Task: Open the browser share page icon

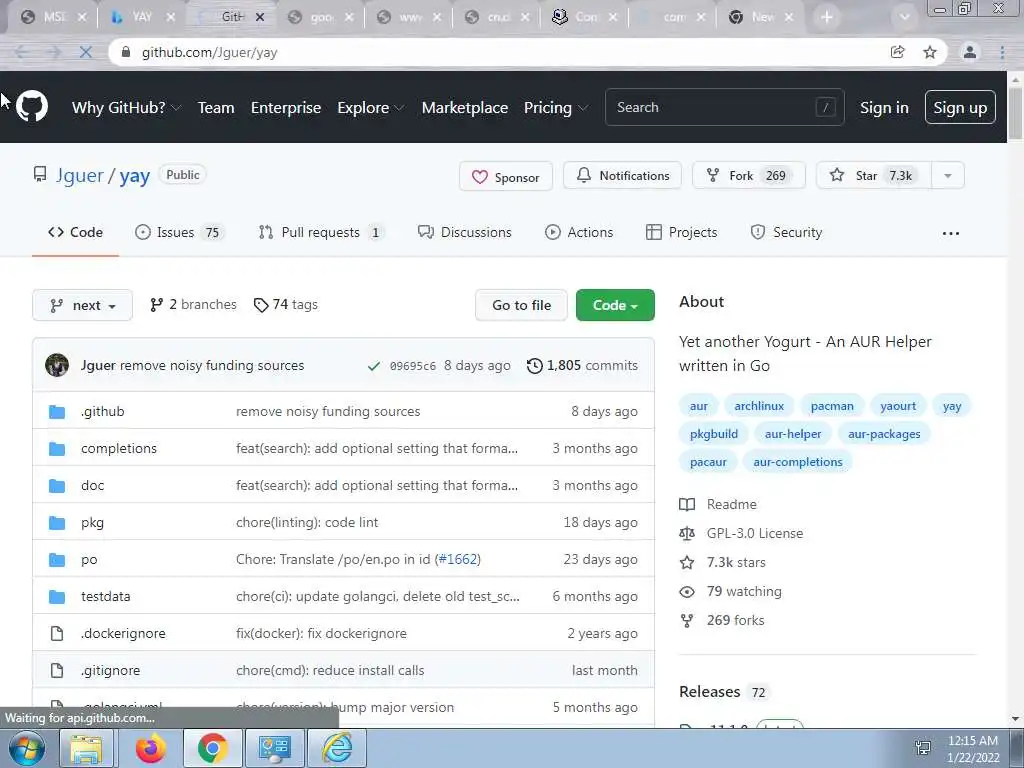Action: click(898, 52)
